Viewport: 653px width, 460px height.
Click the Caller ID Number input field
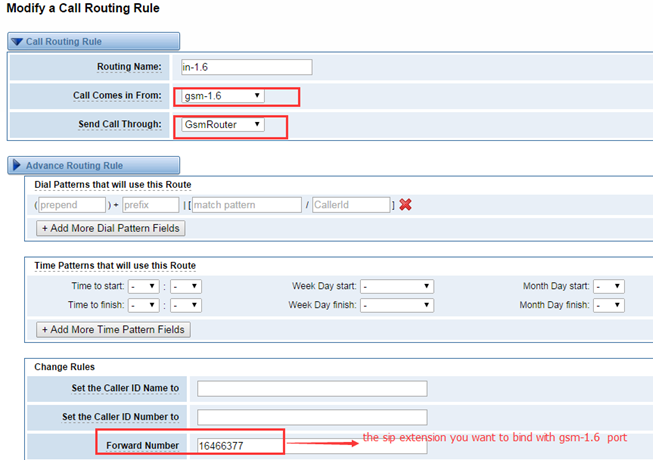[312, 417]
